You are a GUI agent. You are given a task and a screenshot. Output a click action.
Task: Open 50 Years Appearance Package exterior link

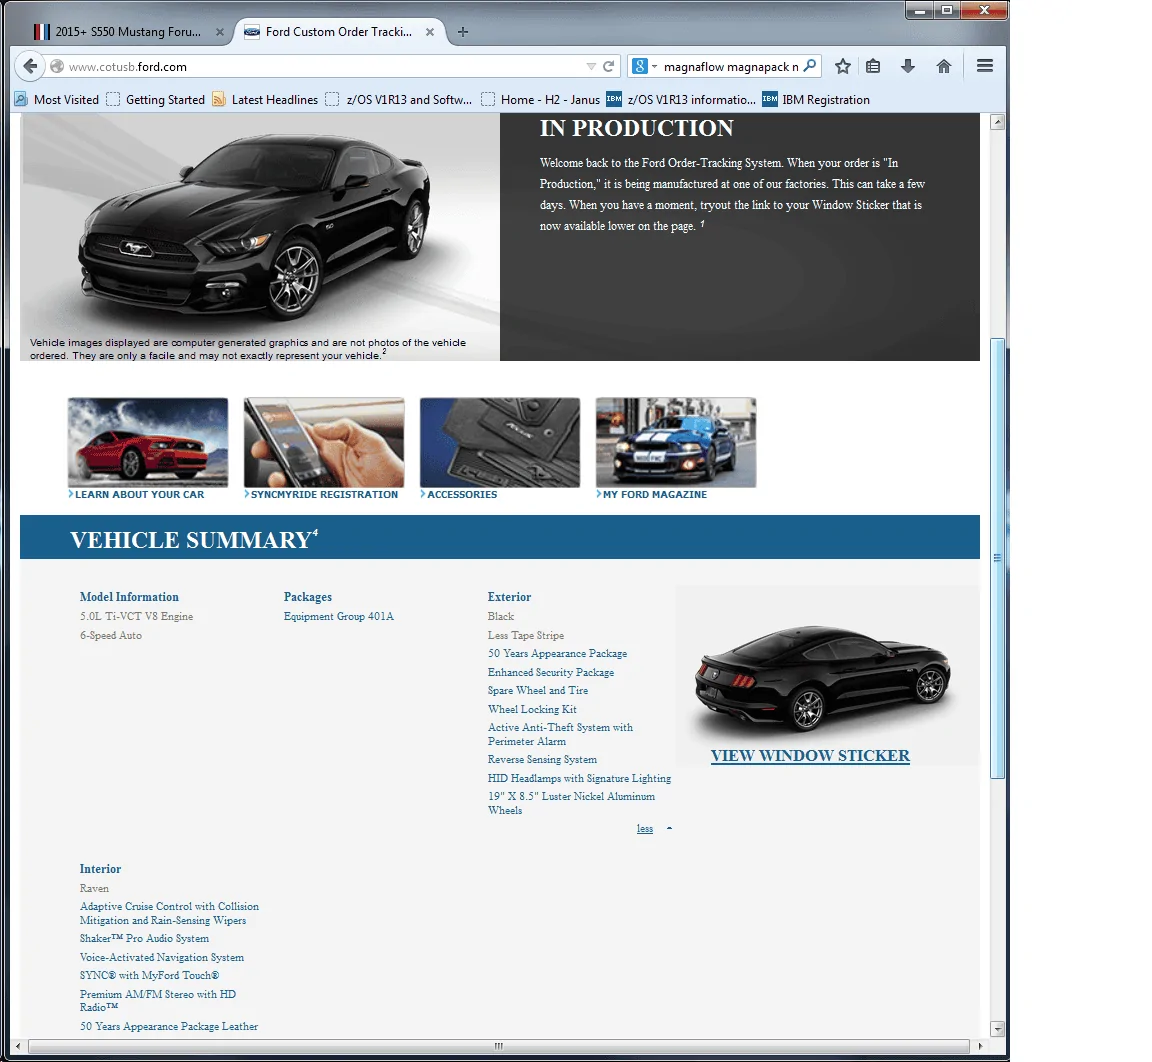point(558,654)
